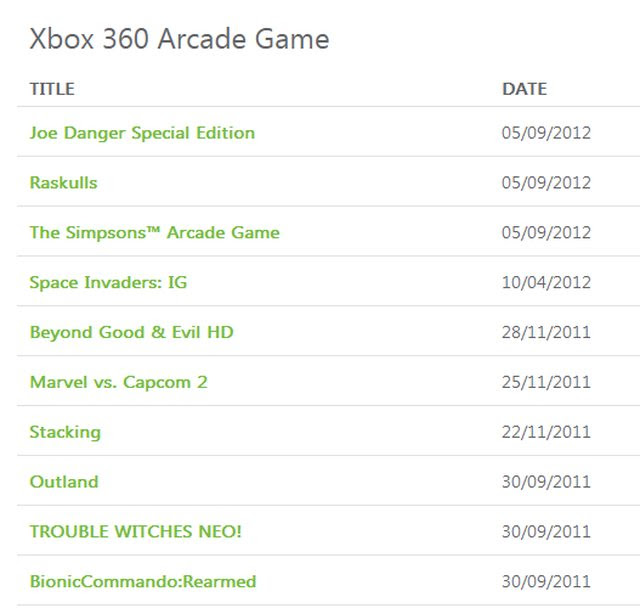Click the Xbox 360 Arcade Game heading

point(180,39)
